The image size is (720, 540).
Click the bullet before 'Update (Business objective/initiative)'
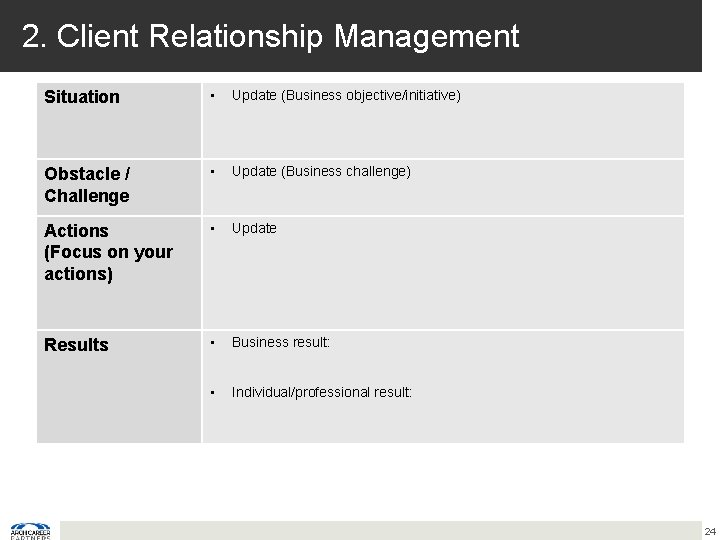(212, 96)
